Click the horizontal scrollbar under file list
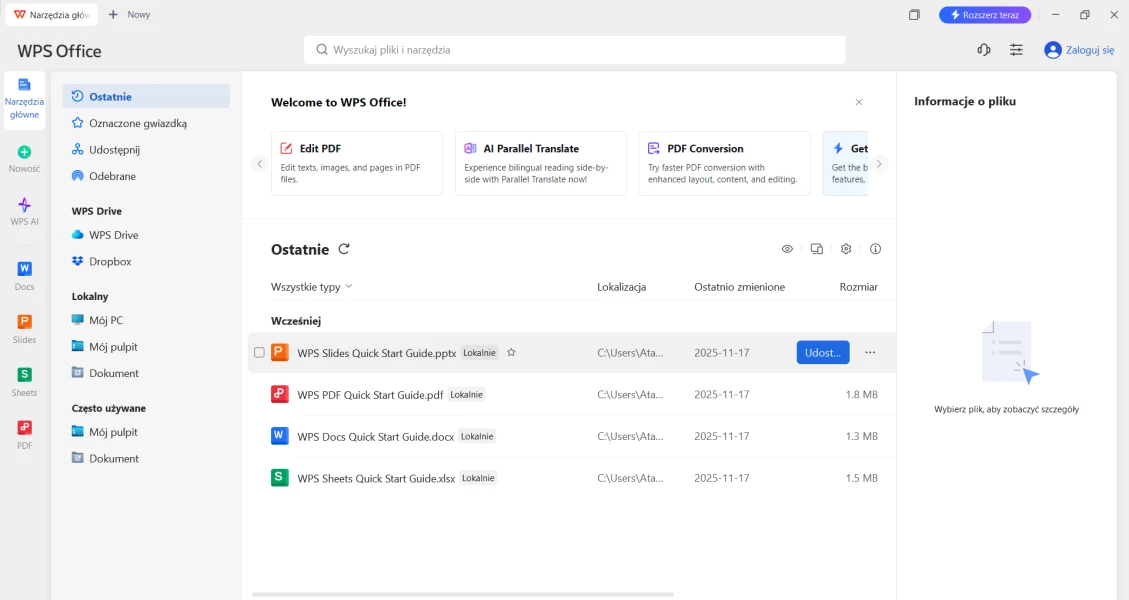This screenshot has height=600, width=1129. 462,594
